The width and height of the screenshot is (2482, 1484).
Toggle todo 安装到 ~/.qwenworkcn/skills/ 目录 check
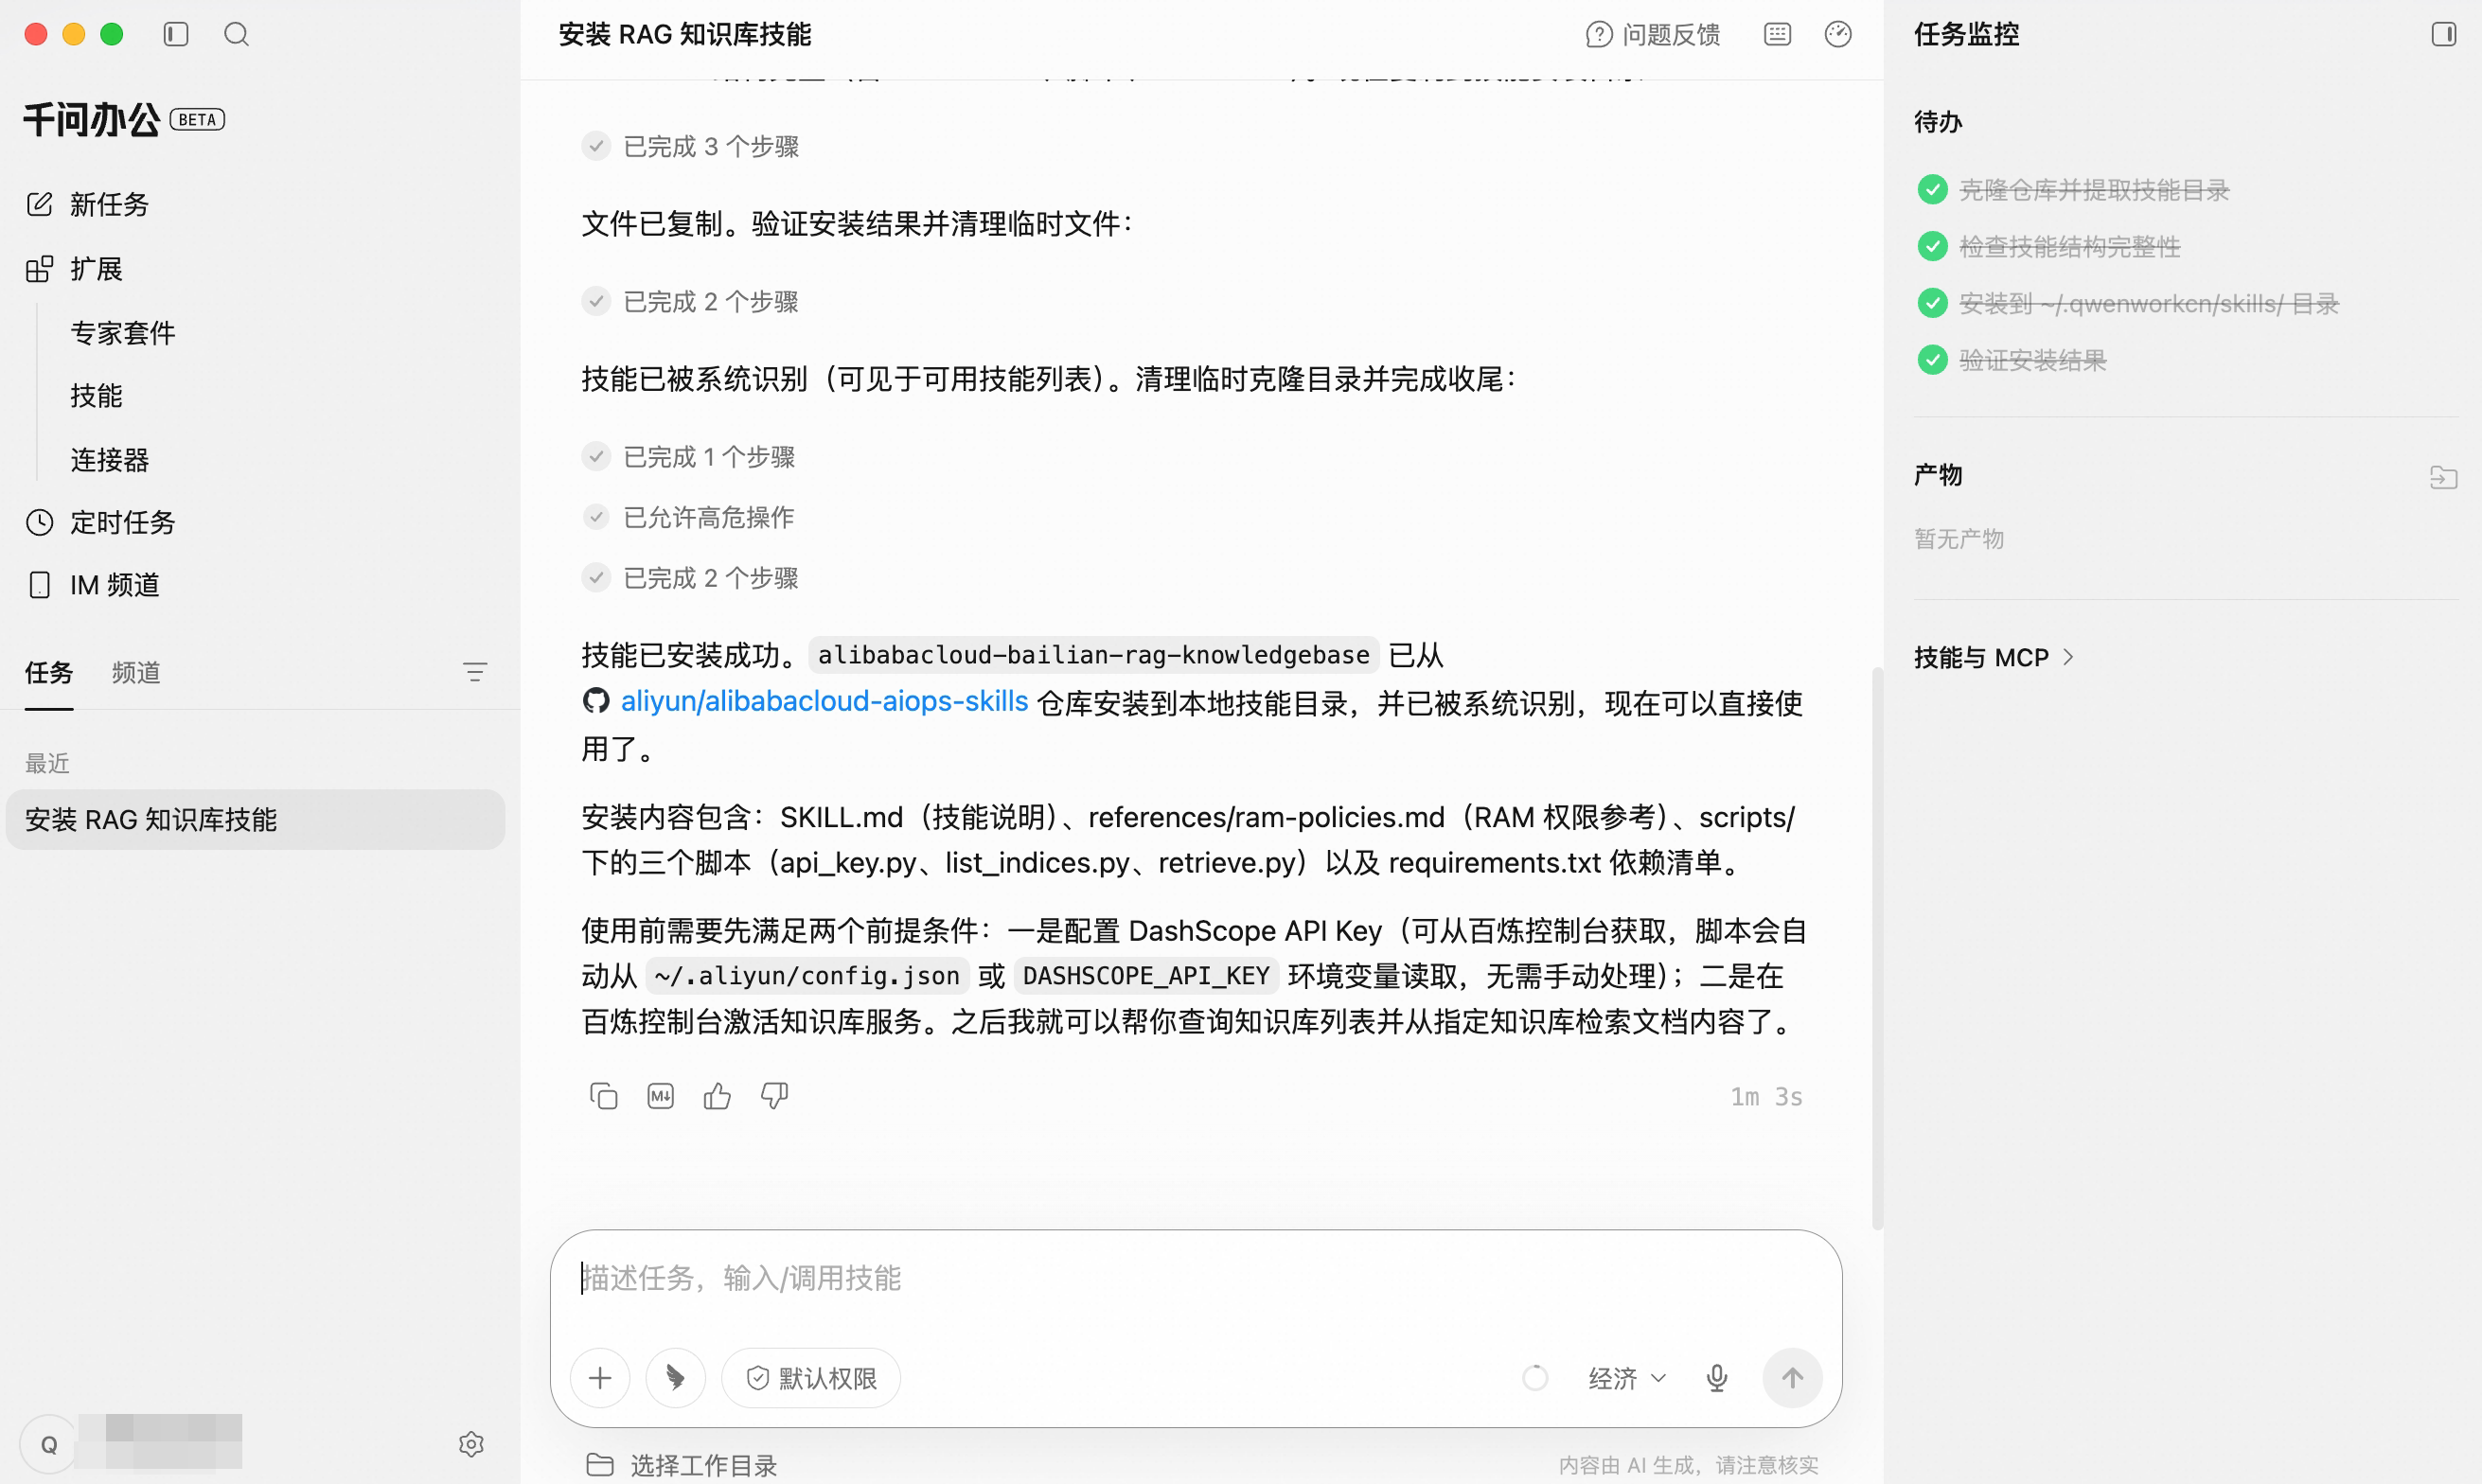[x=1932, y=303]
